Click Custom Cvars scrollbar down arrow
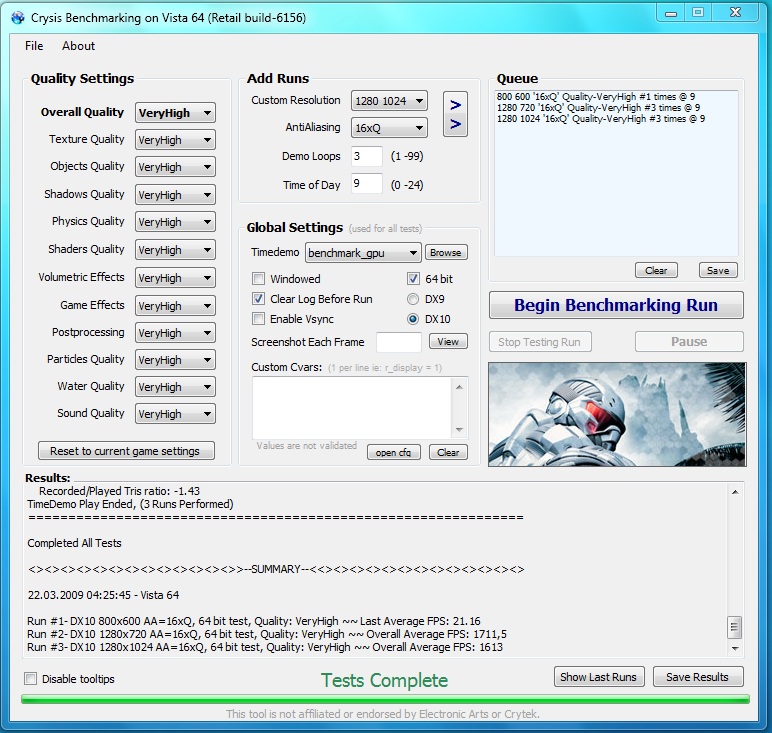 coord(459,430)
